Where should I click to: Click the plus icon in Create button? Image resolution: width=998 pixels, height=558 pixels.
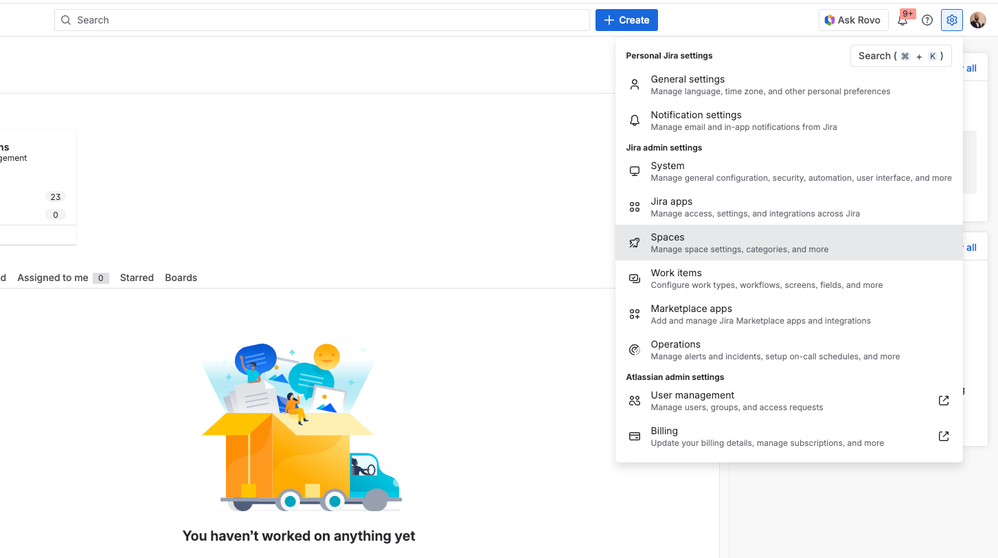(x=609, y=20)
